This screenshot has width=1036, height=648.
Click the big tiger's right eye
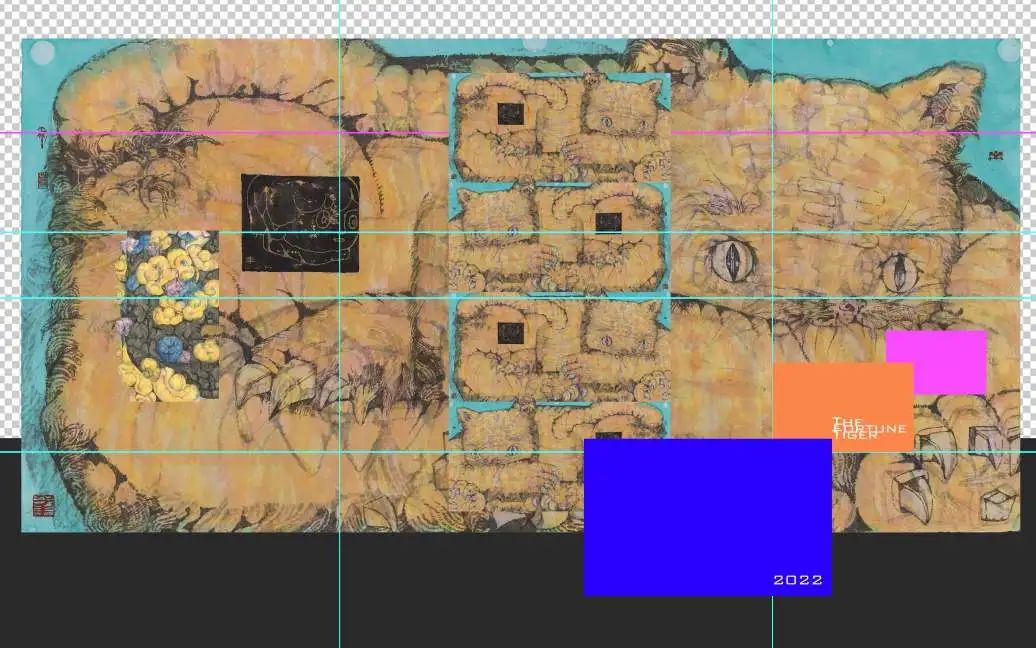click(898, 270)
